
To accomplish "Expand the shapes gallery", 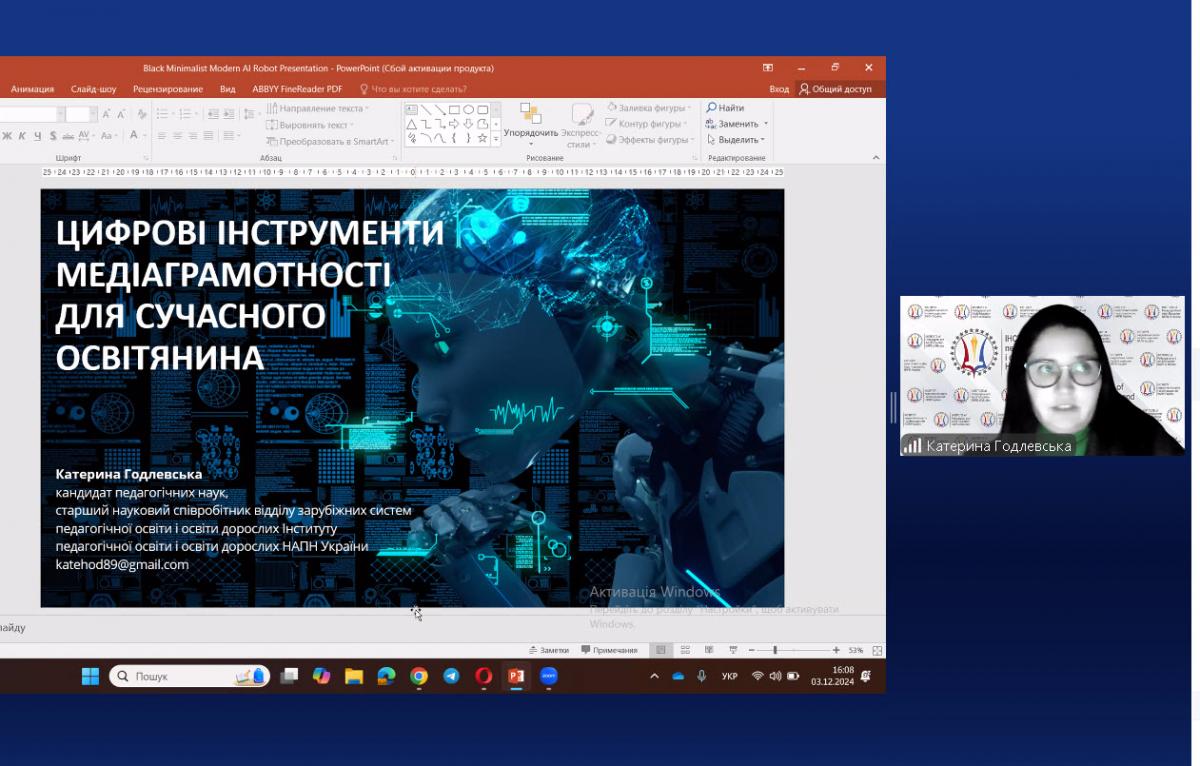I will (496, 139).
